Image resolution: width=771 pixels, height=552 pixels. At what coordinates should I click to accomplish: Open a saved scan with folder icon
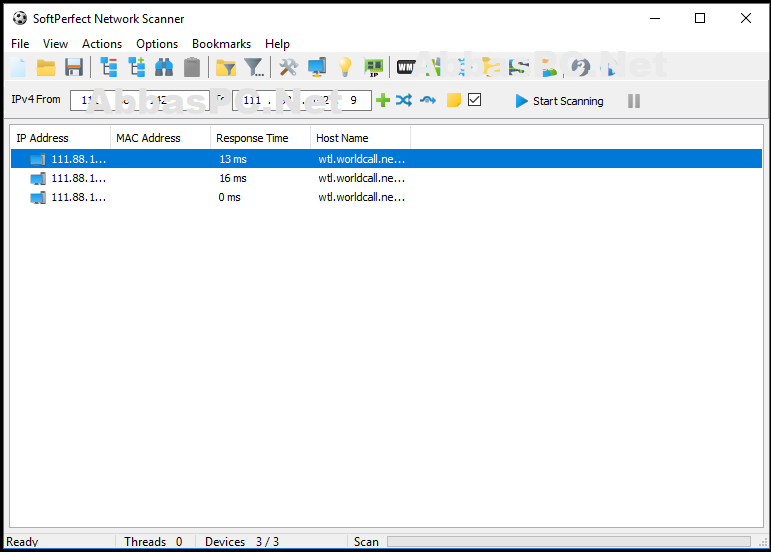click(x=46, y=67)
